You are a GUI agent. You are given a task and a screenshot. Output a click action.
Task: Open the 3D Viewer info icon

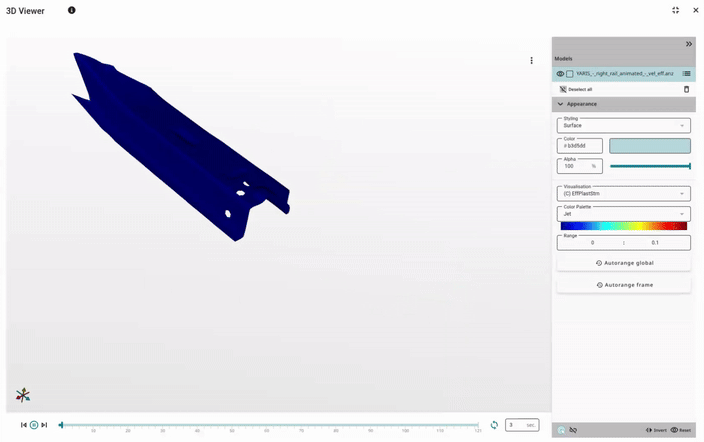71,10
